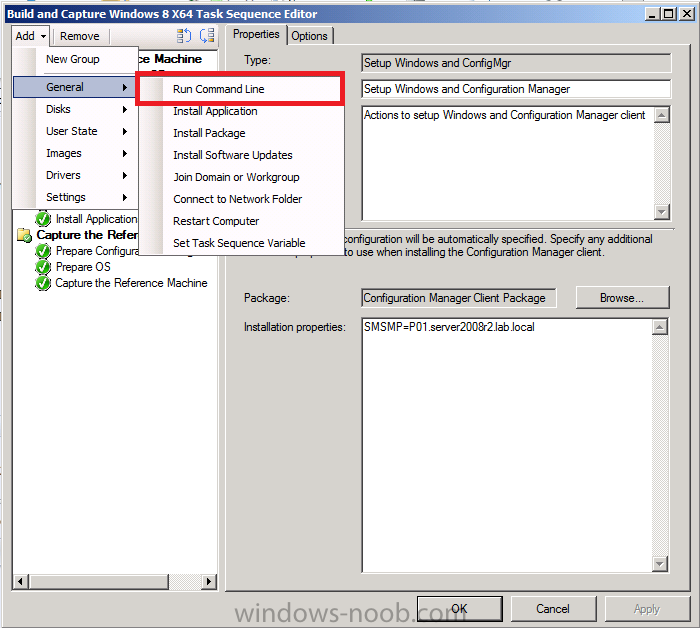Click the Type field Setup Windows and ConfigMgr
The width and height of the screenshot is (700, 628).
point(516,63)
